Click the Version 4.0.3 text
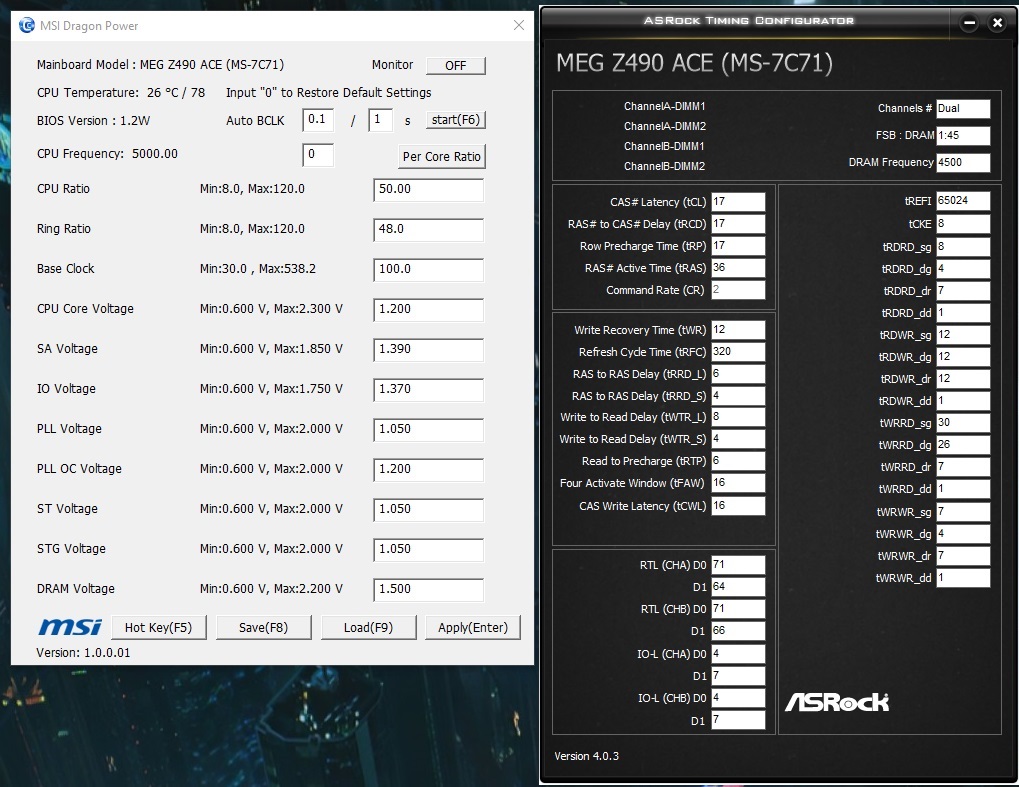The image size is (1019, 787). click(x=586, y=756)
